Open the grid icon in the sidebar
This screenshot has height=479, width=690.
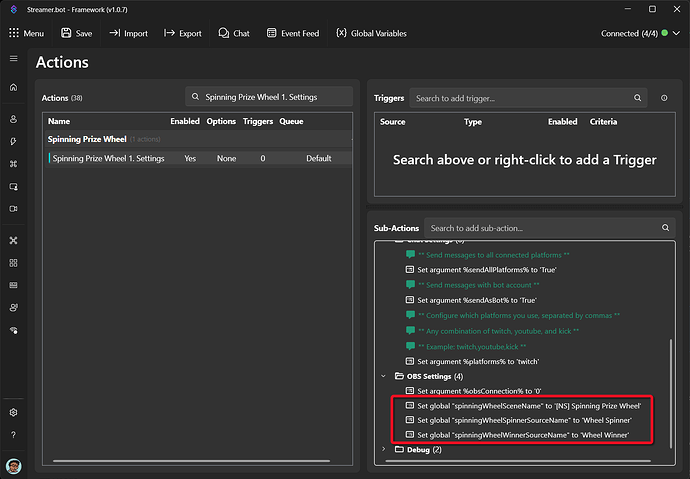pyautogui.click(x=14, y=263)
